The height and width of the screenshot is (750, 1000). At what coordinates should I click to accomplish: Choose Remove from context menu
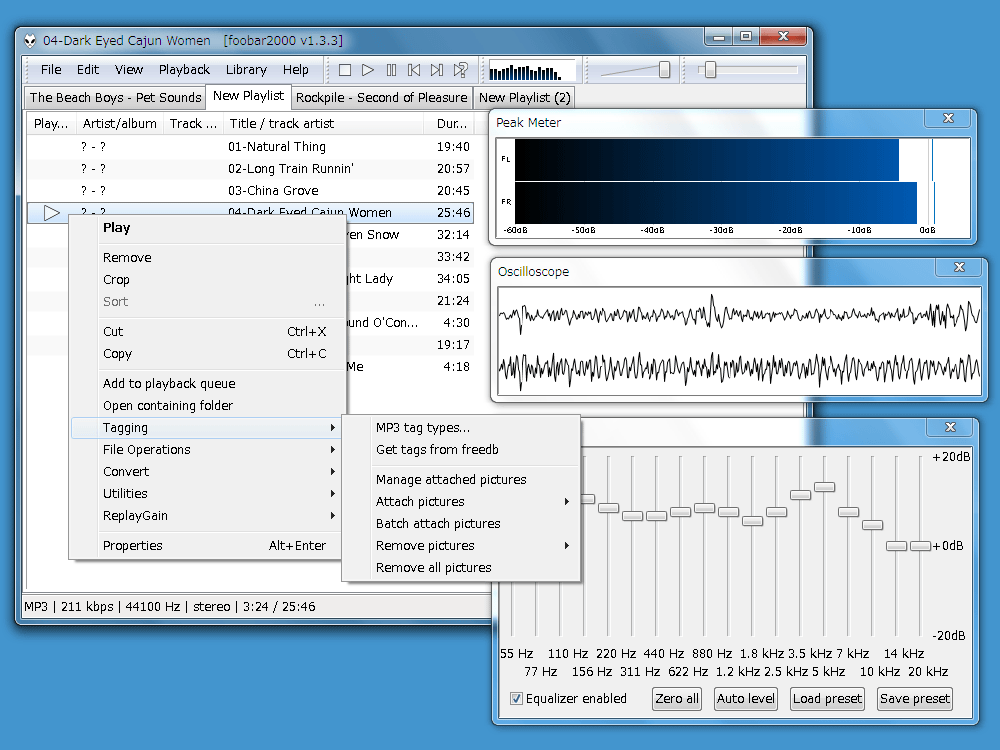(208, 258)
